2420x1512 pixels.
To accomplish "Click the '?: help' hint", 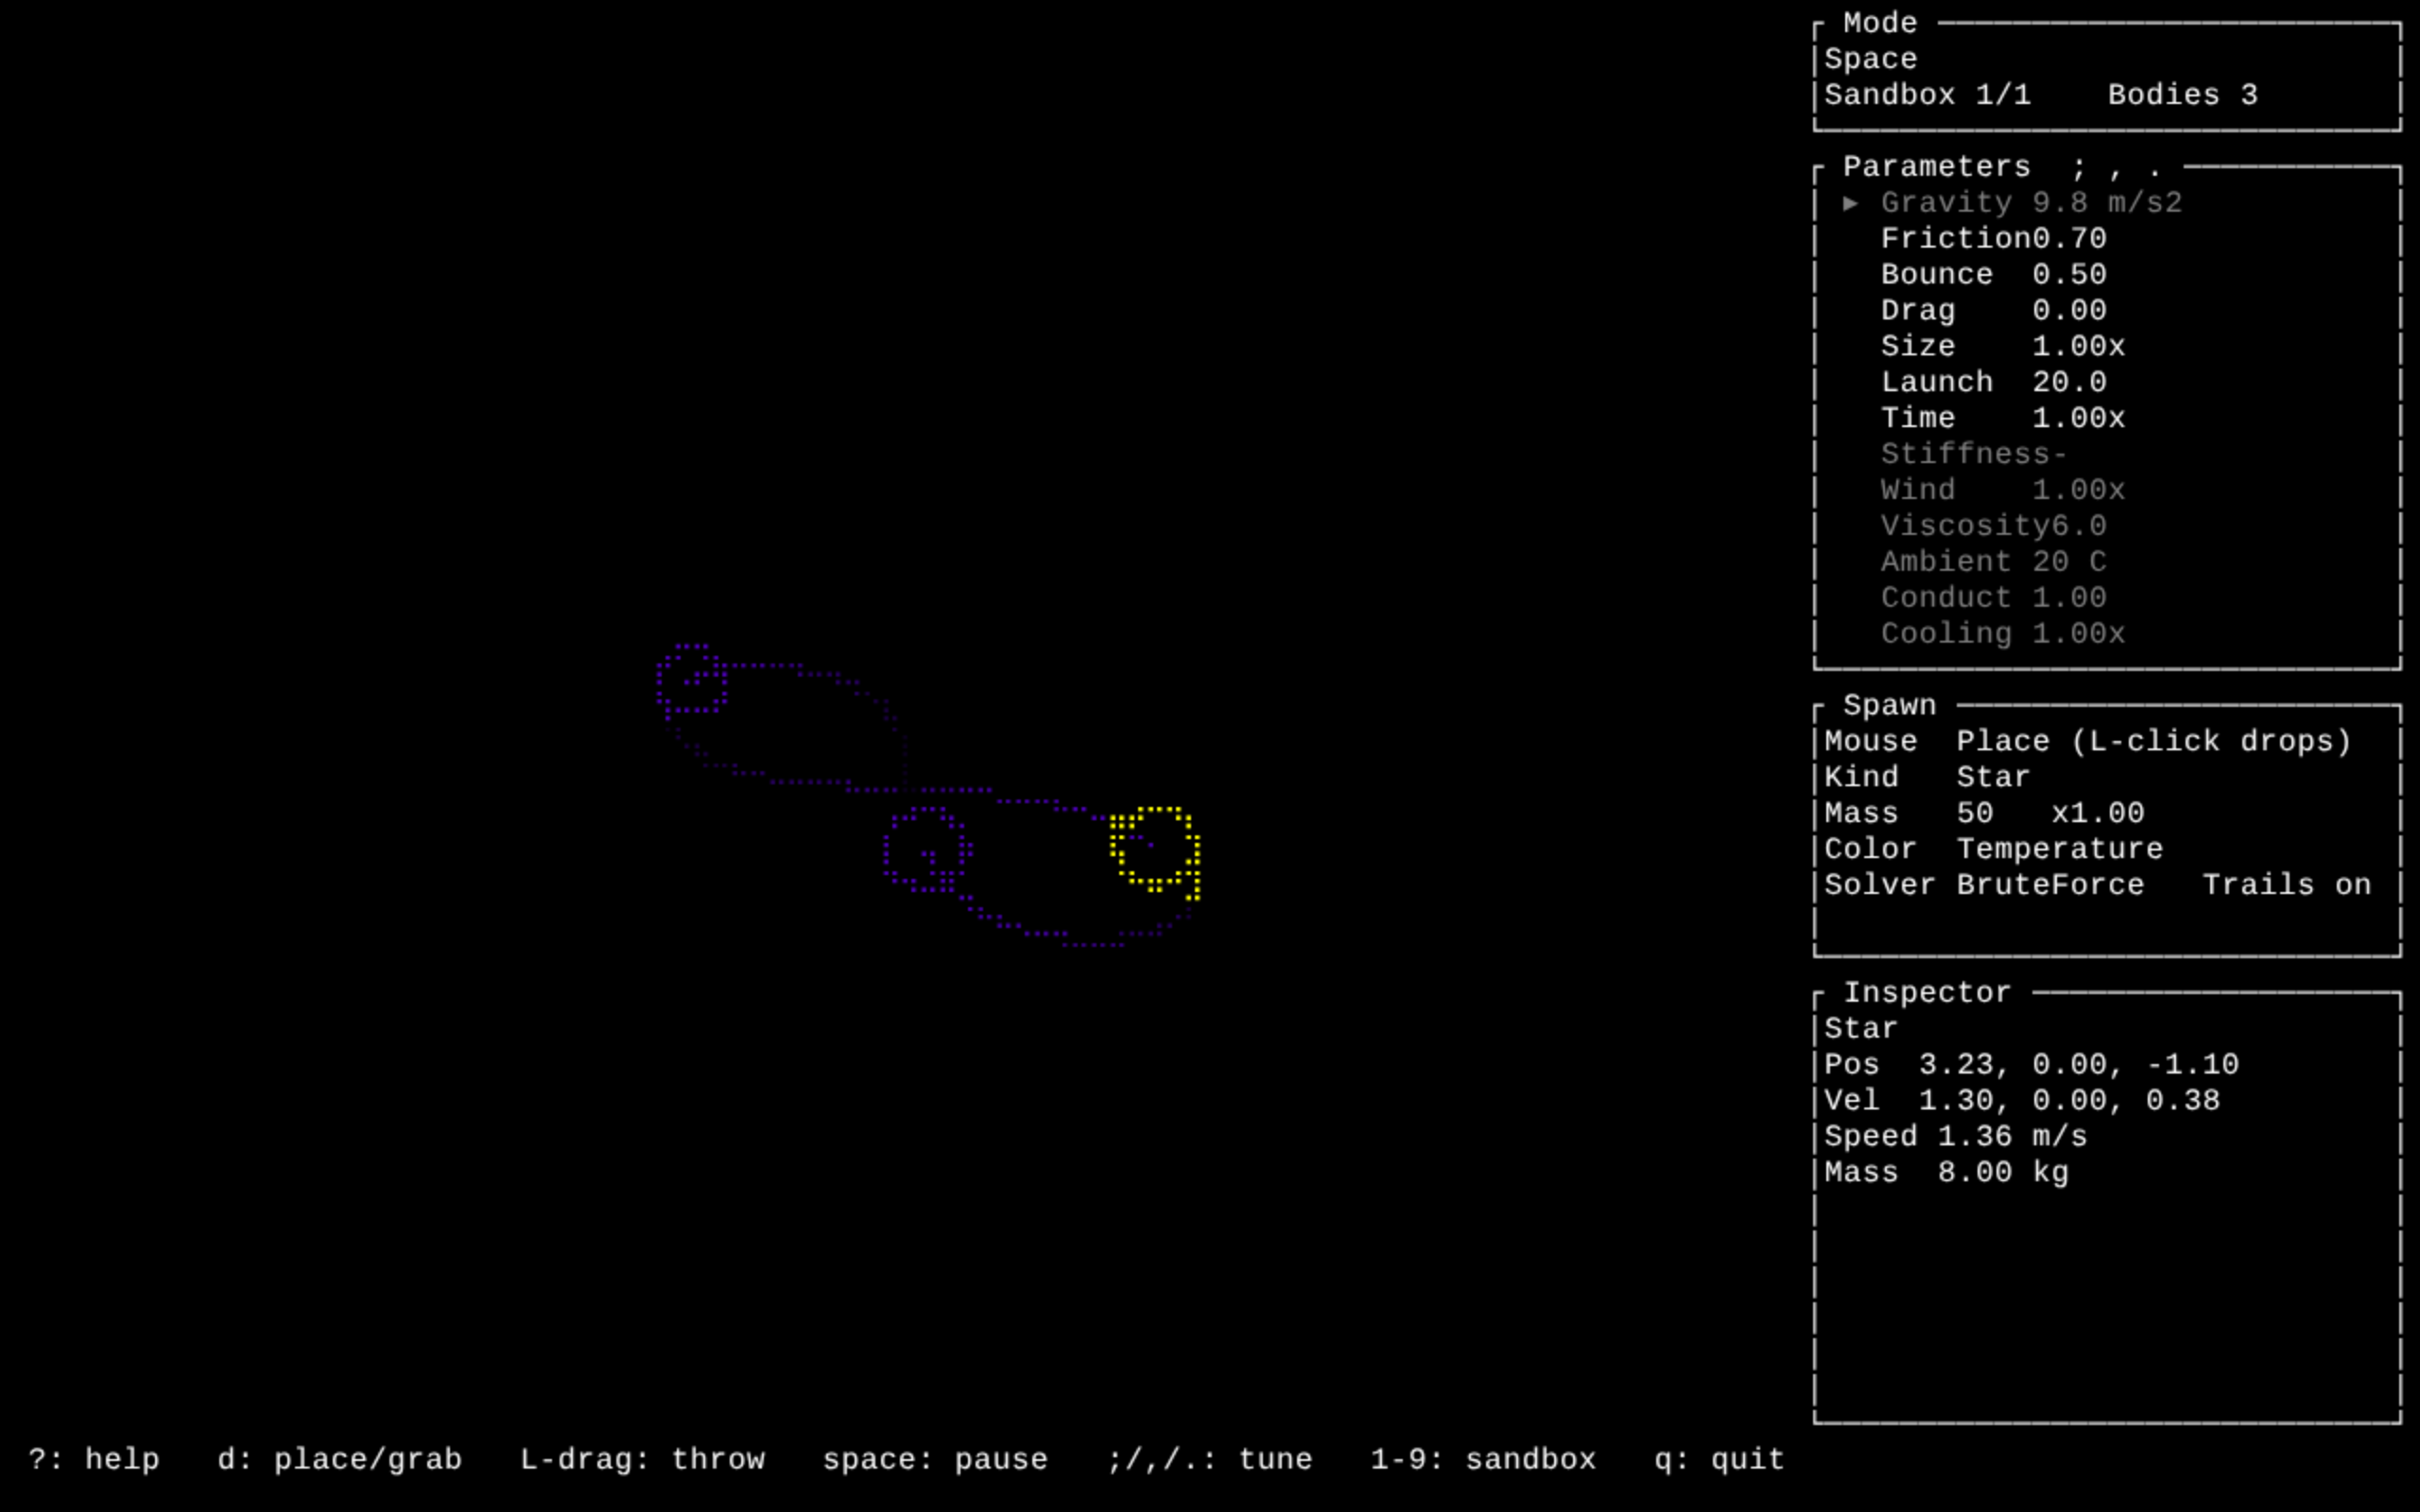I will click(94, 1460).
